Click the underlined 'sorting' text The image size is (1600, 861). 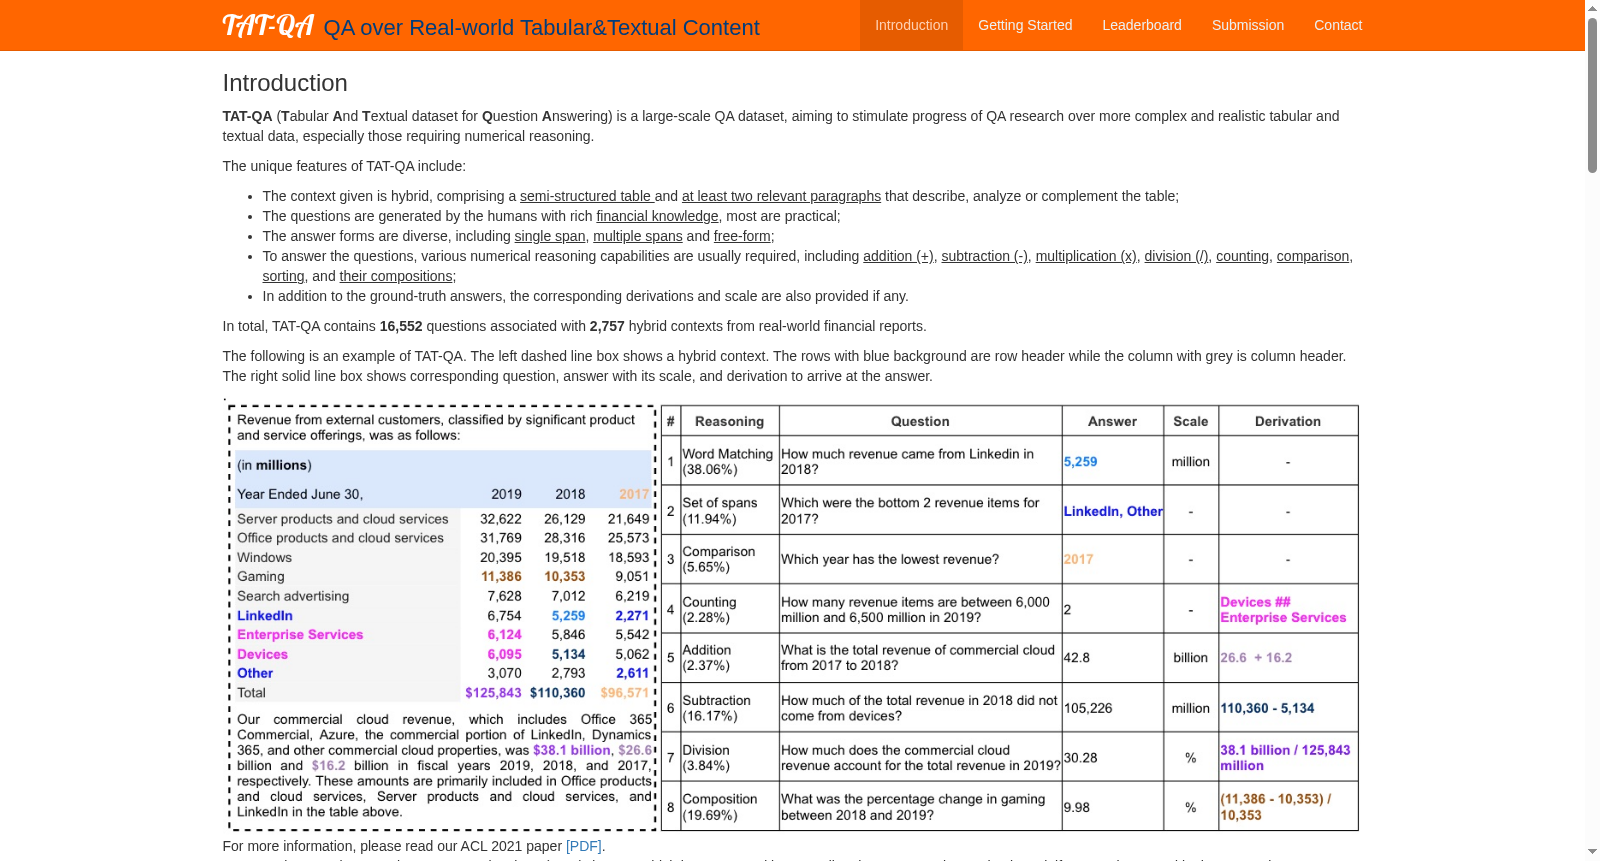283,276
